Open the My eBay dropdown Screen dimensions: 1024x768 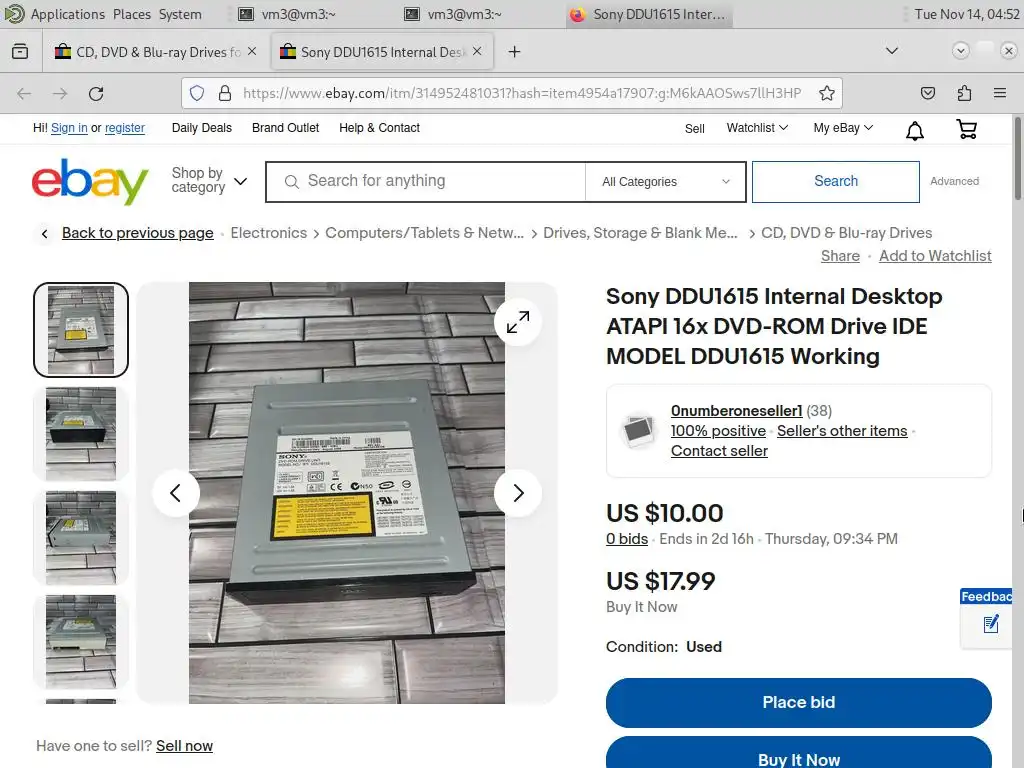[843, 128]
